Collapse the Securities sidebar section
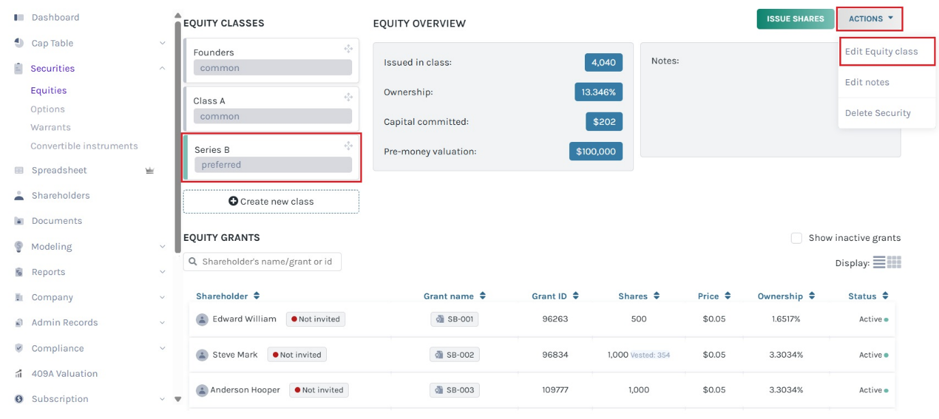This screenshot has height=419, width=939. (x=162, y=69)
